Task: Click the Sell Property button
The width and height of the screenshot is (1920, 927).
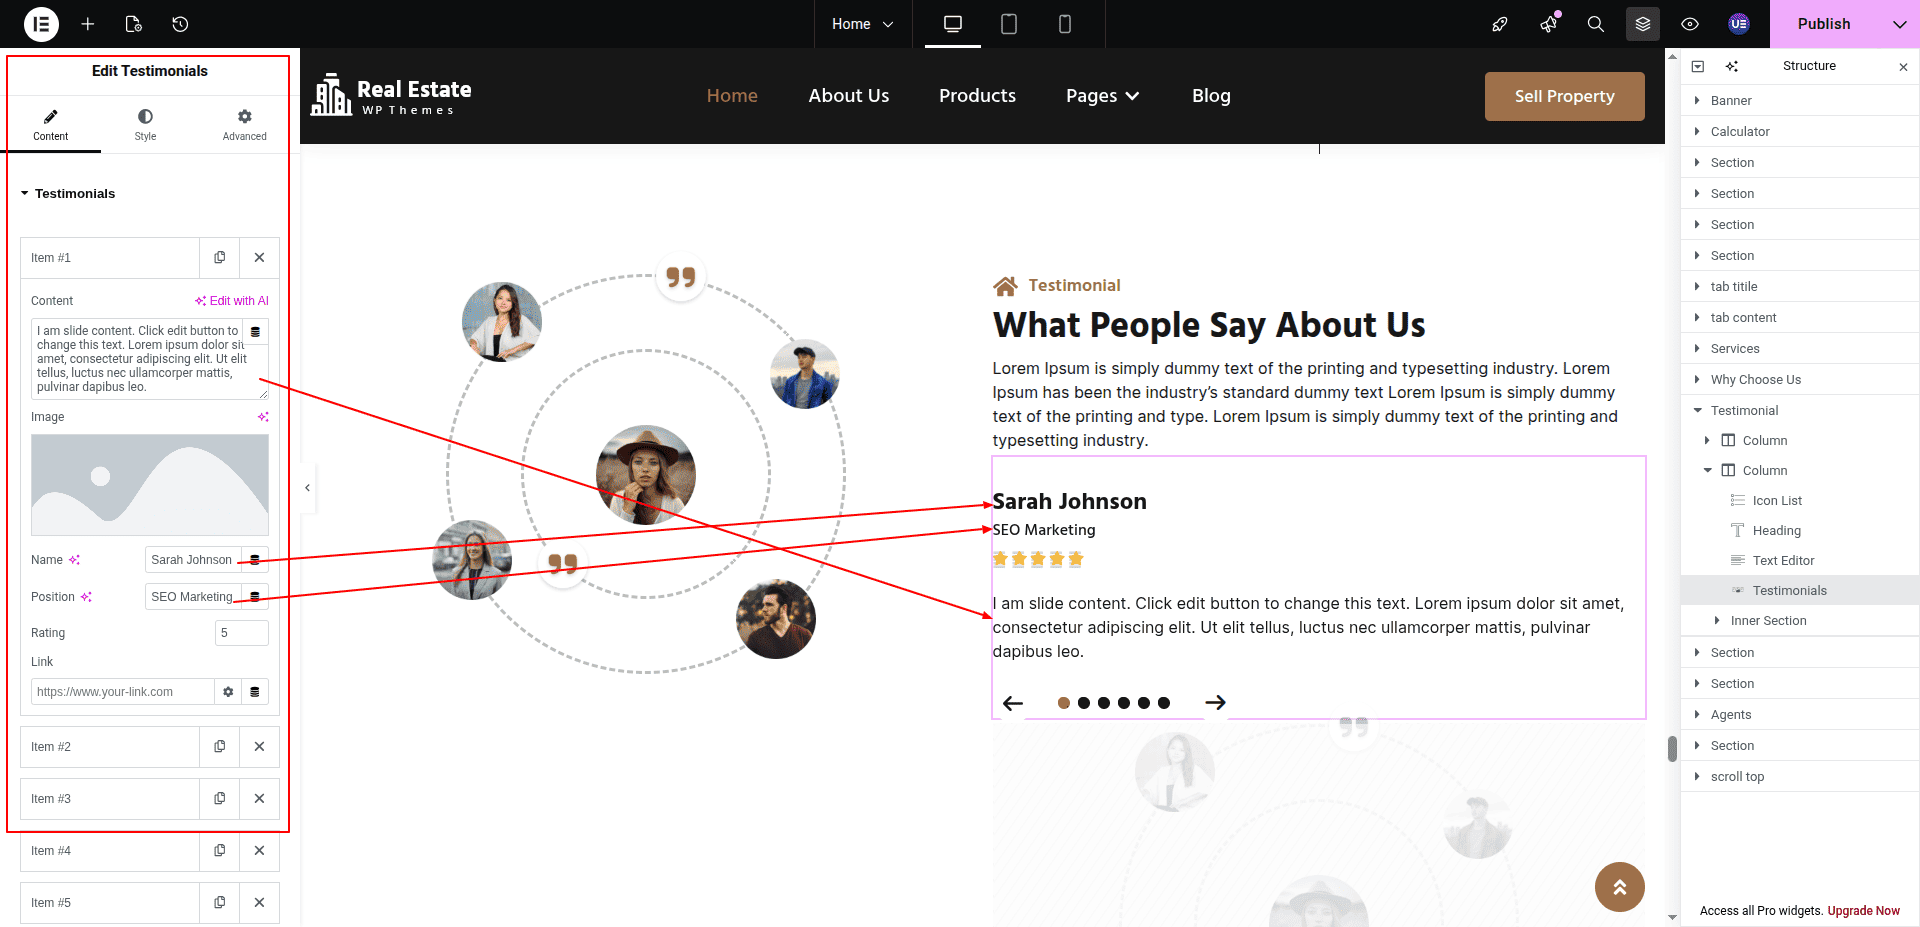Action: click(1564, 96)
